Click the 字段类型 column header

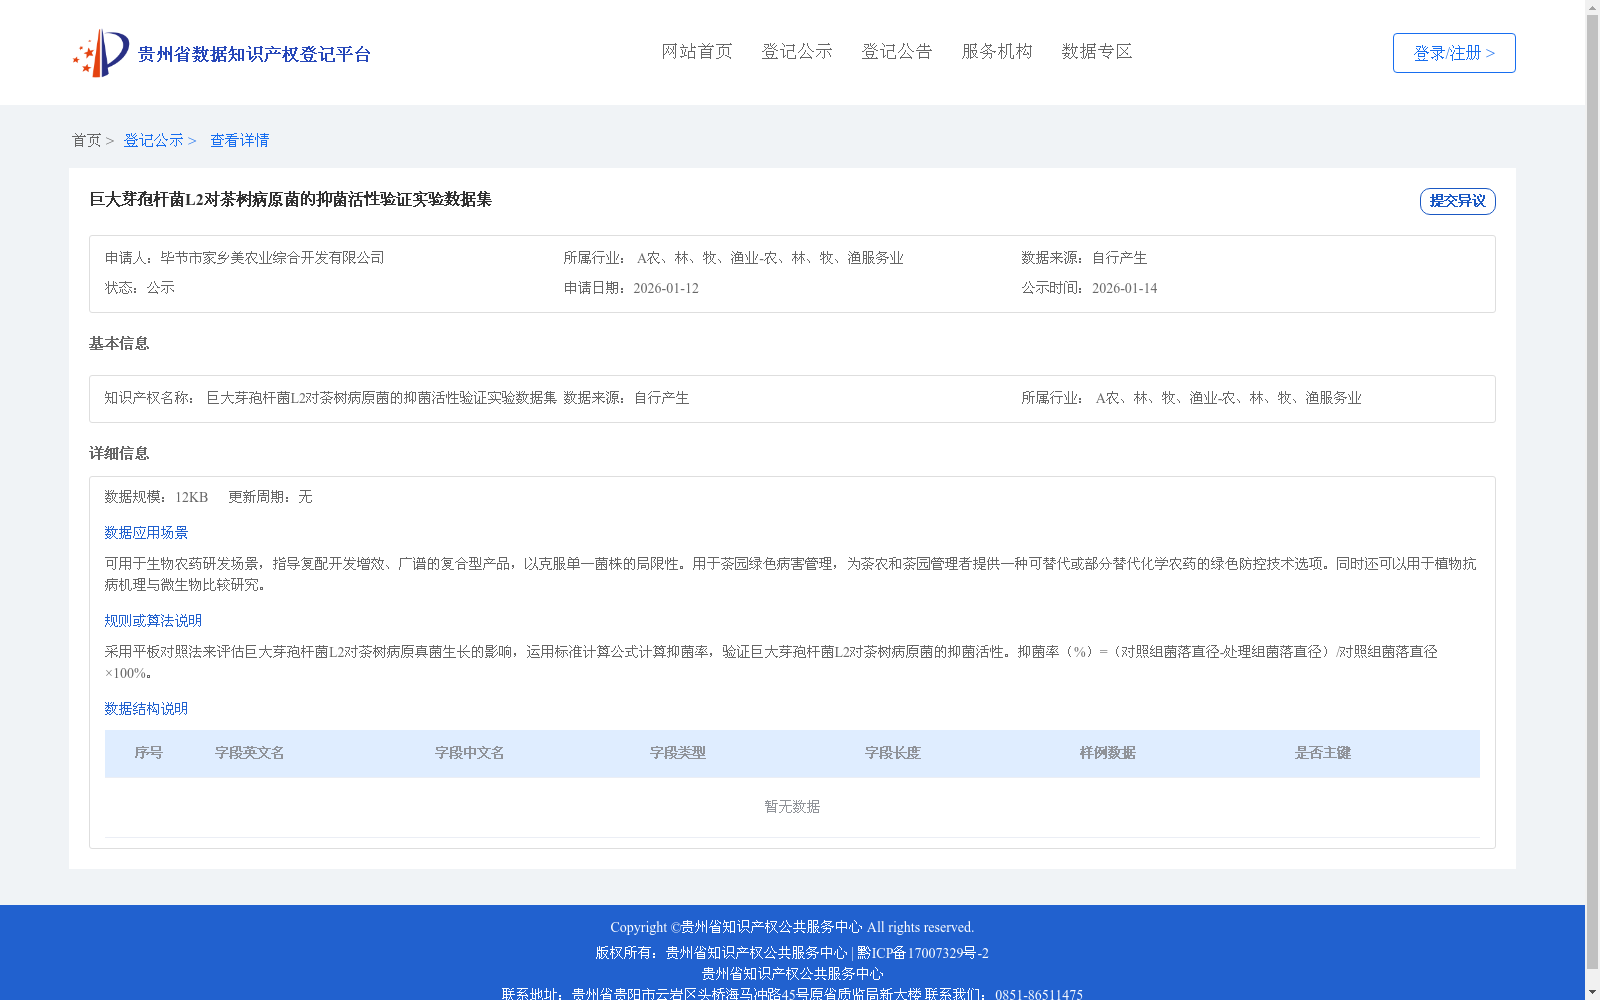coord(678,753)
